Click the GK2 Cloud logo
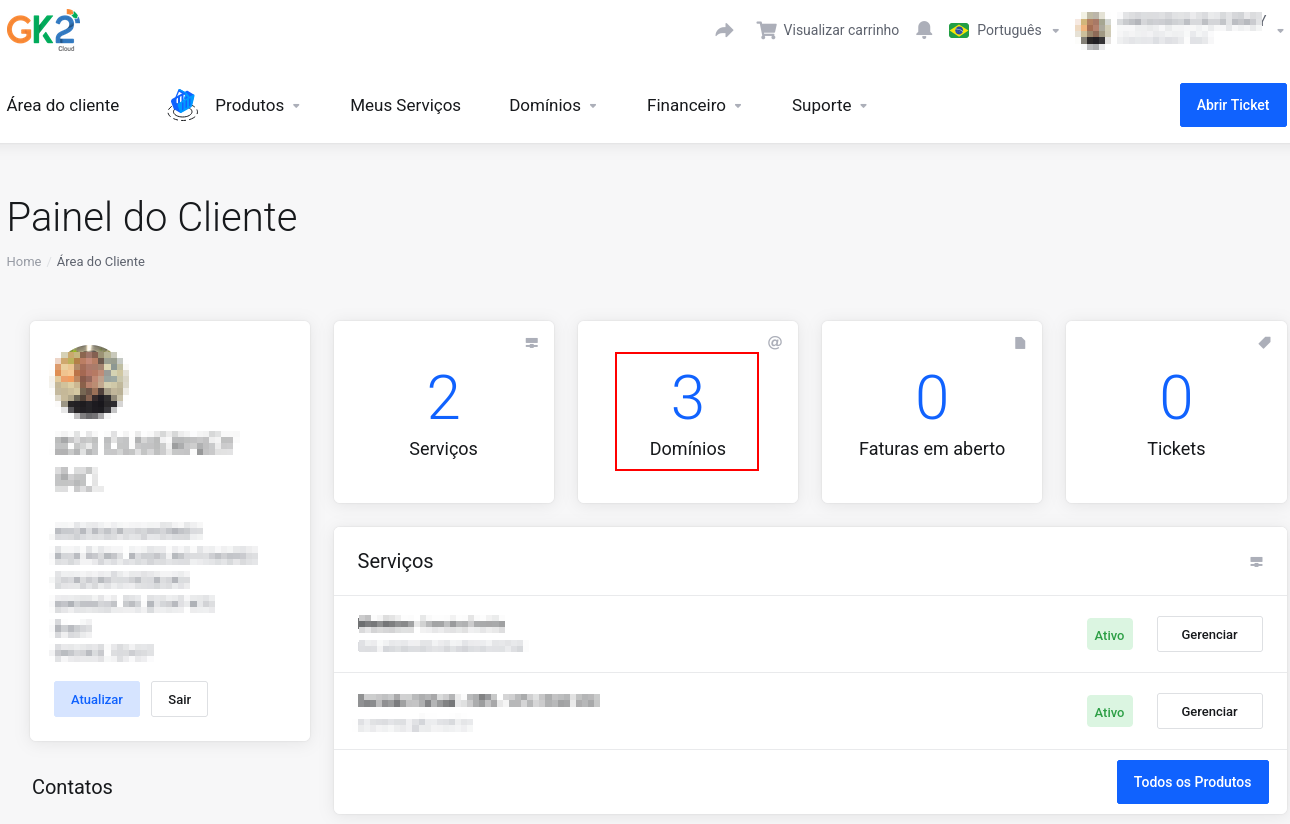Viewport: 1290px width, 824px height. (x=43, y=30)
